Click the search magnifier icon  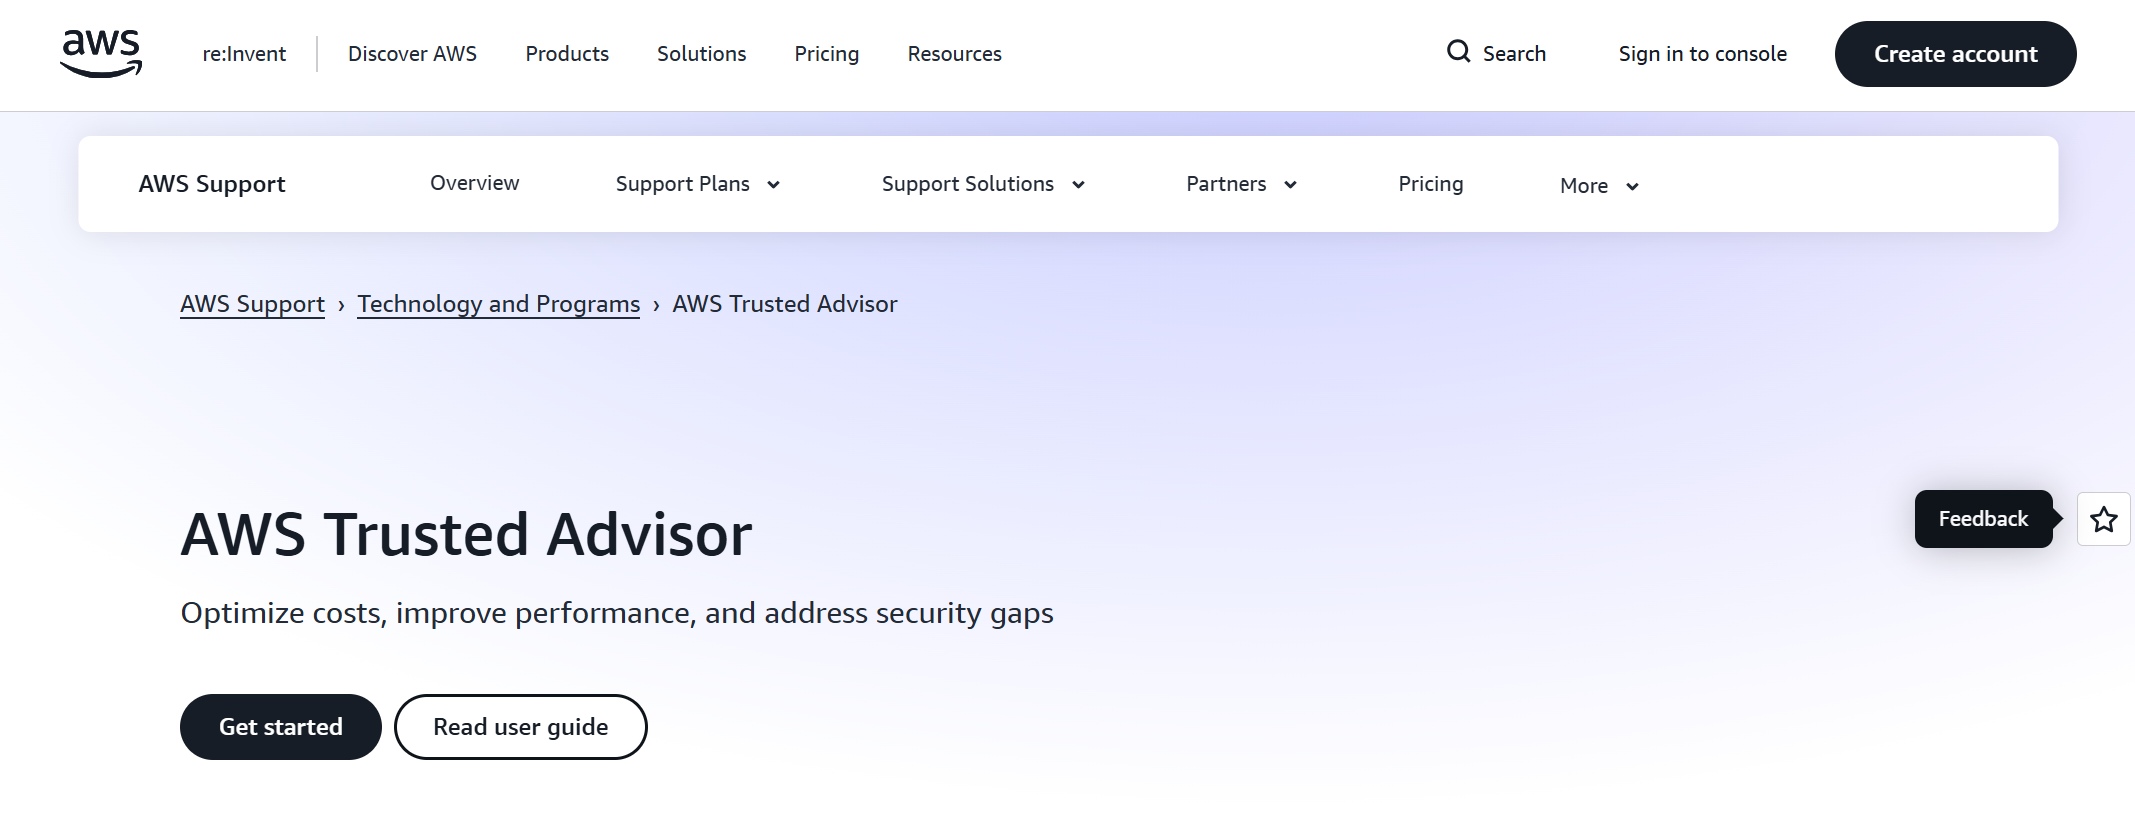(1458, 52)
